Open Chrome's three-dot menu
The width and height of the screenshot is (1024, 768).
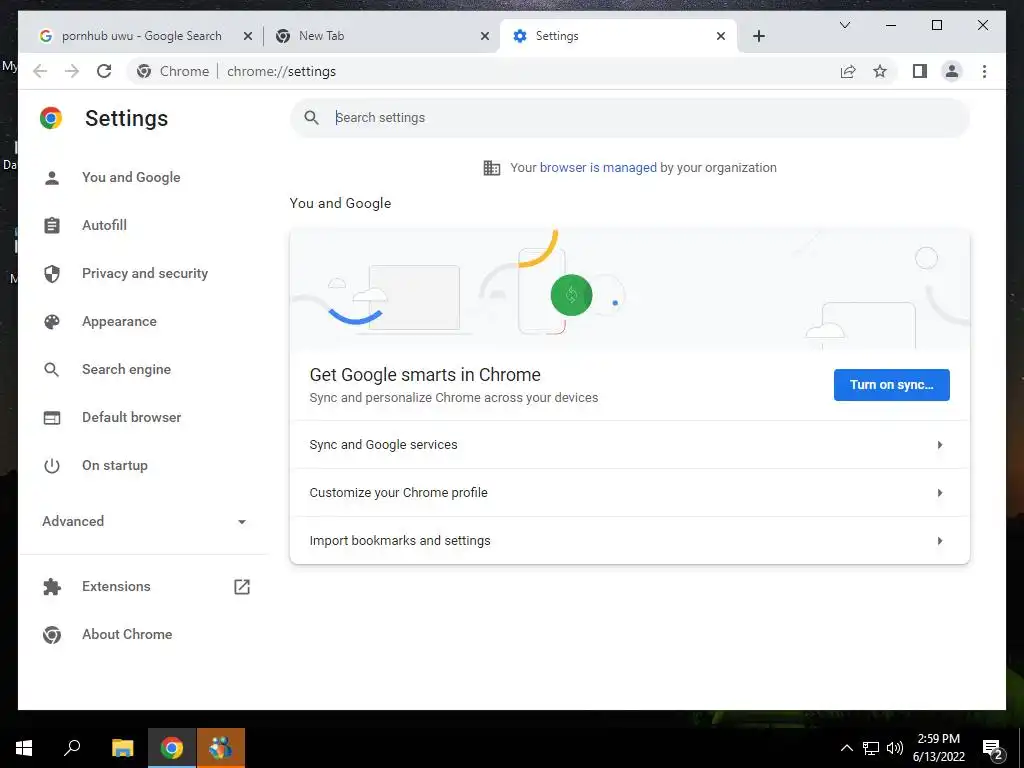(x=984, y=71)
